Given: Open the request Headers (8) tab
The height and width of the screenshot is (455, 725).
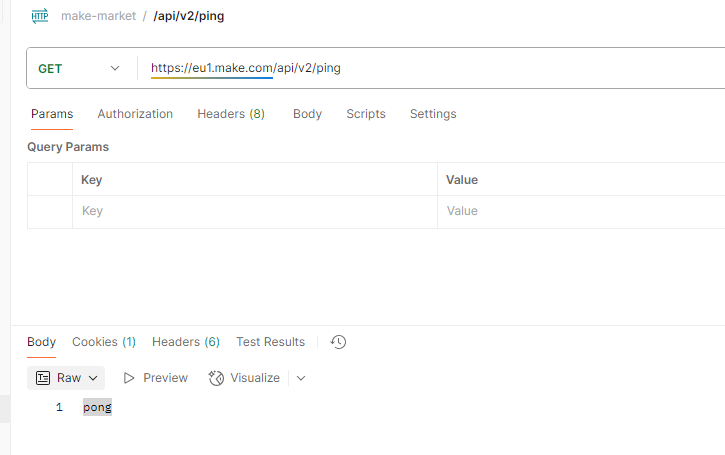Looking at the screenshot, I should (231, 114).
